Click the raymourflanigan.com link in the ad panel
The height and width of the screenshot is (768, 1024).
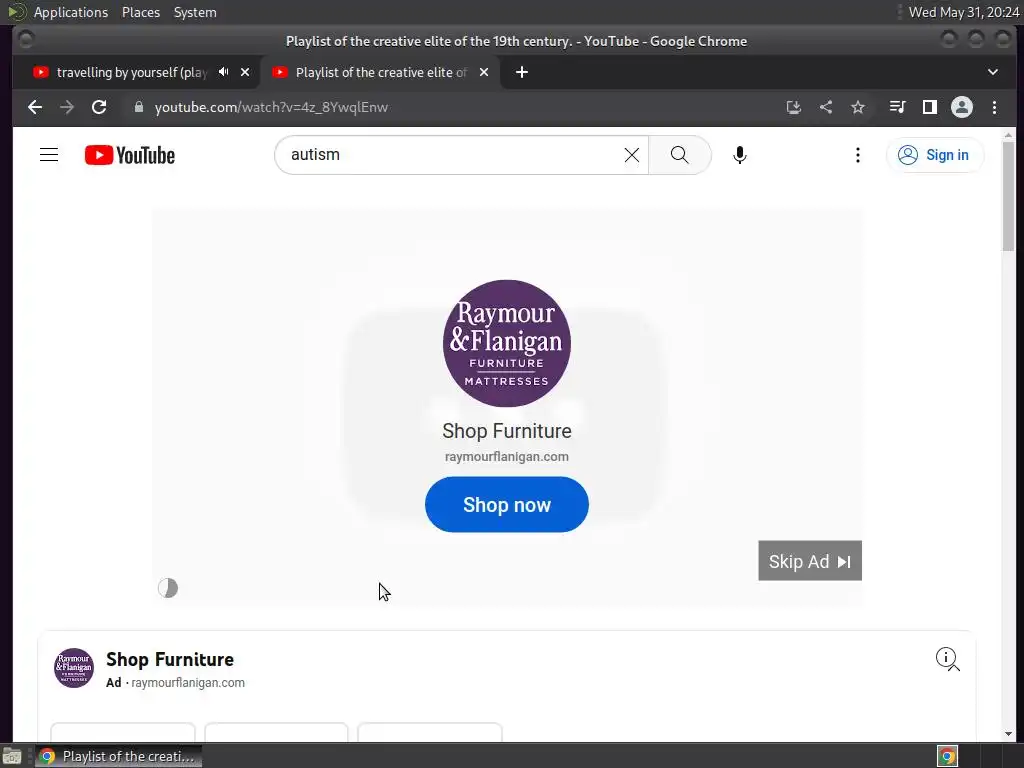pyautogui.click(x=188, y=682)
